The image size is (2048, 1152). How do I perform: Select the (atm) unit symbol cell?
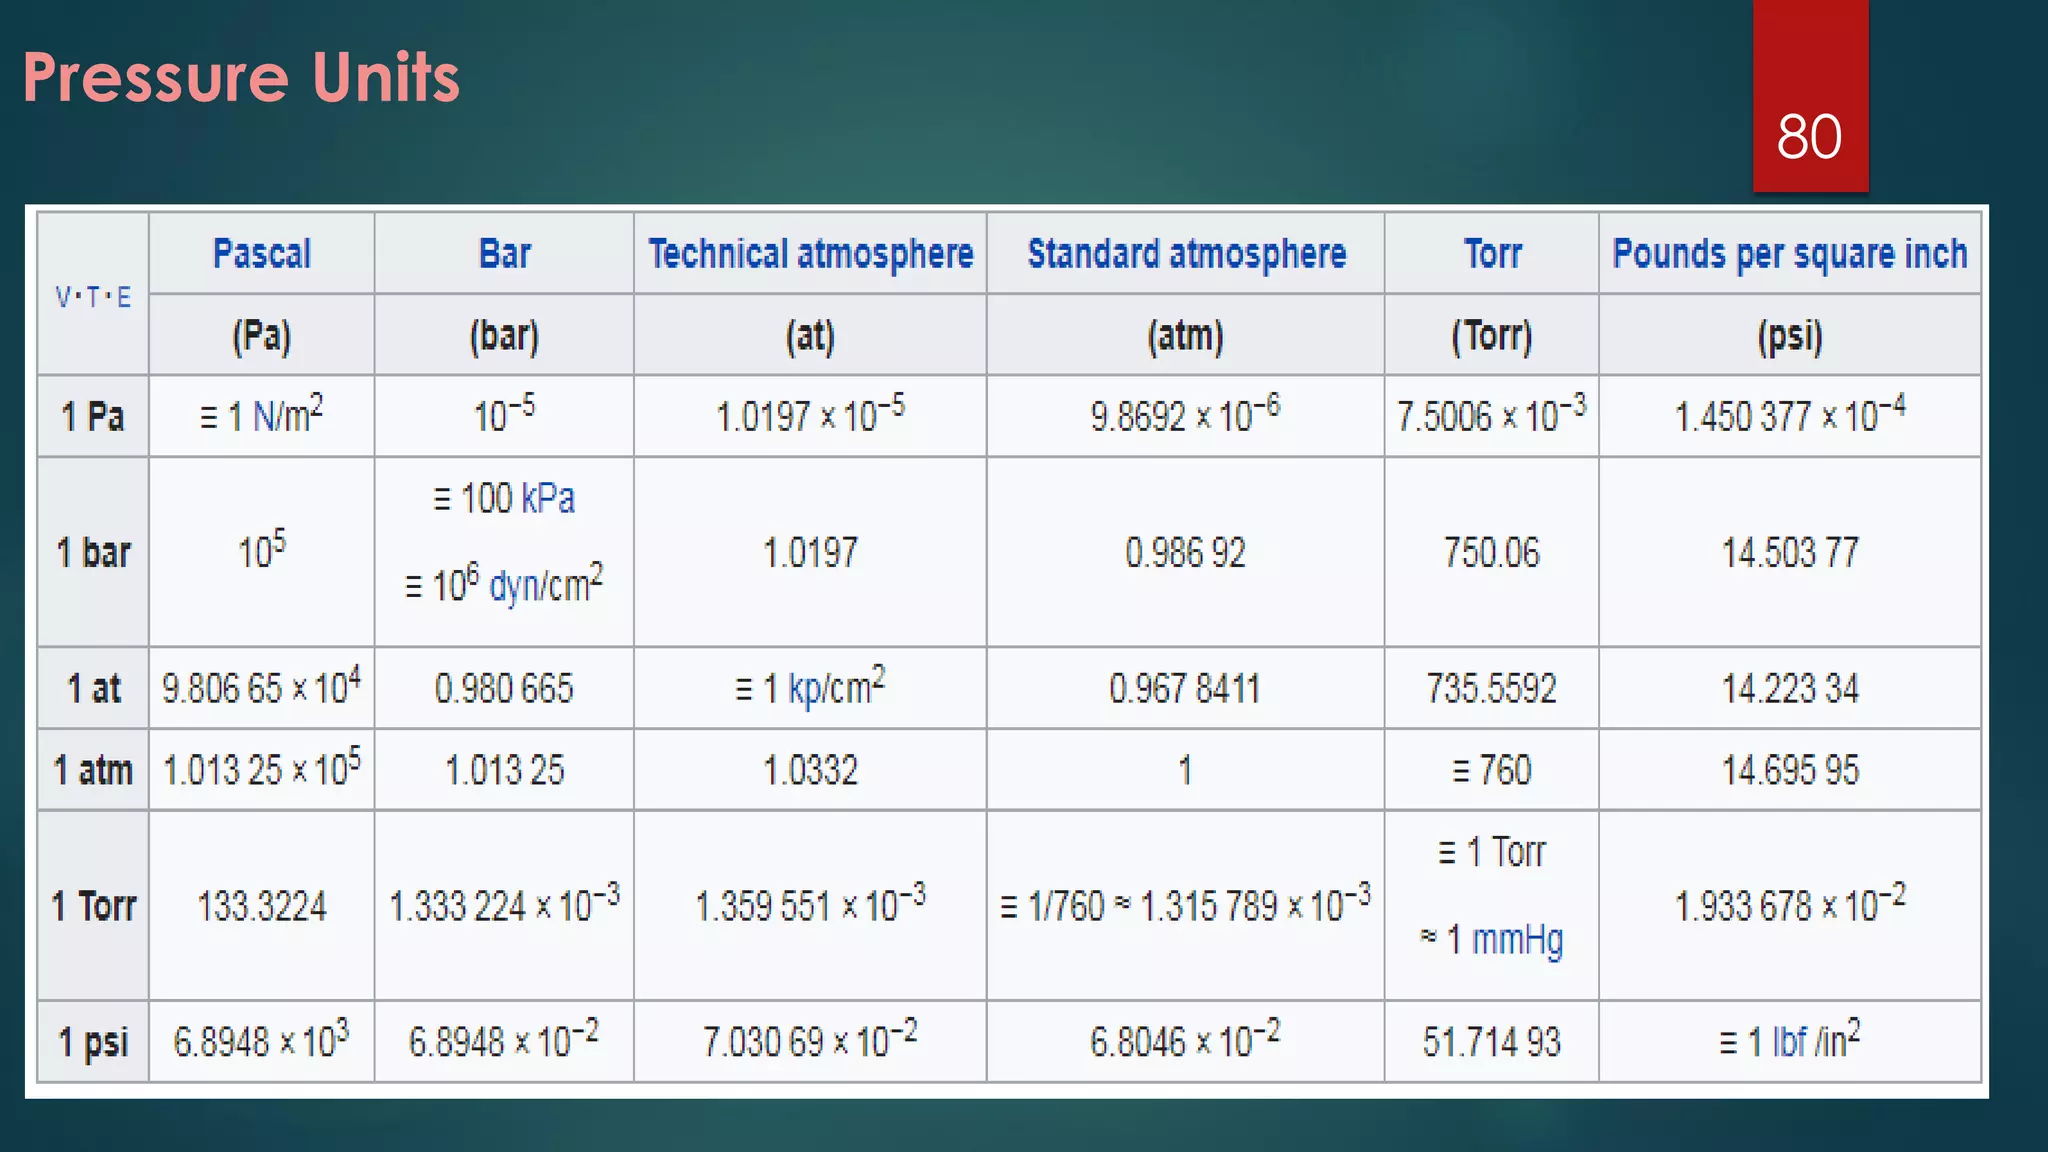(x=1186, y=335)
